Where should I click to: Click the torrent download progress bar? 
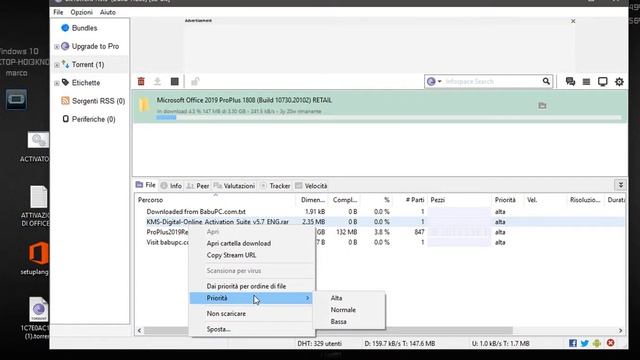tap(389, 118)
